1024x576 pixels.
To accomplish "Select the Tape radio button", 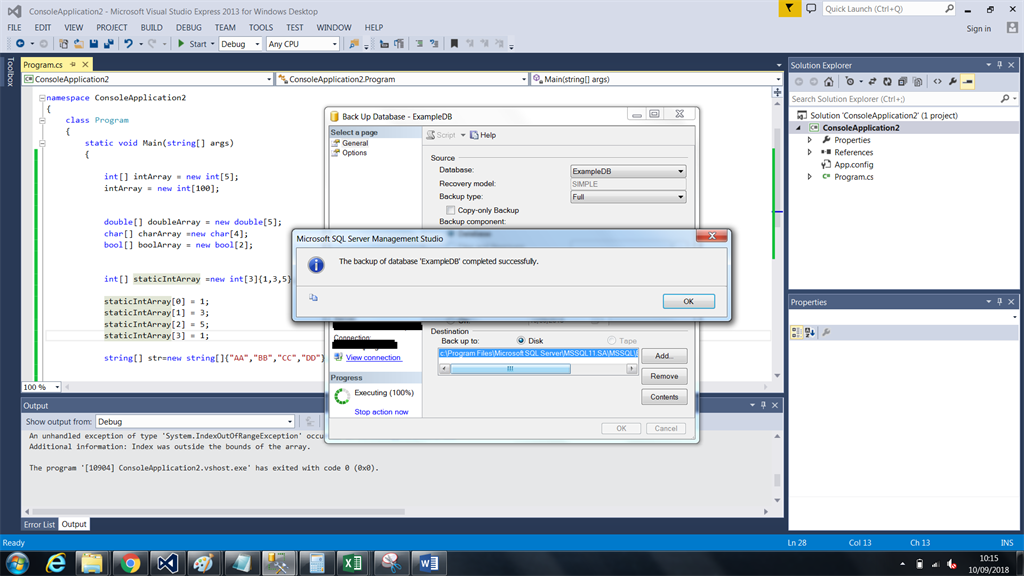I will (x=611, y=341).
